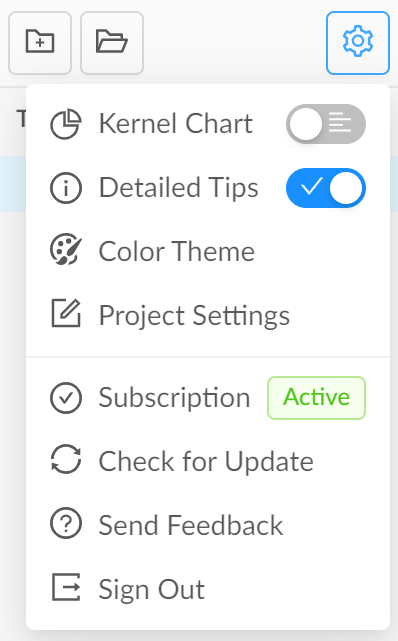
Task: Select the Subscription menu entry
Action: pyautogui.click(x=208, y=398)
